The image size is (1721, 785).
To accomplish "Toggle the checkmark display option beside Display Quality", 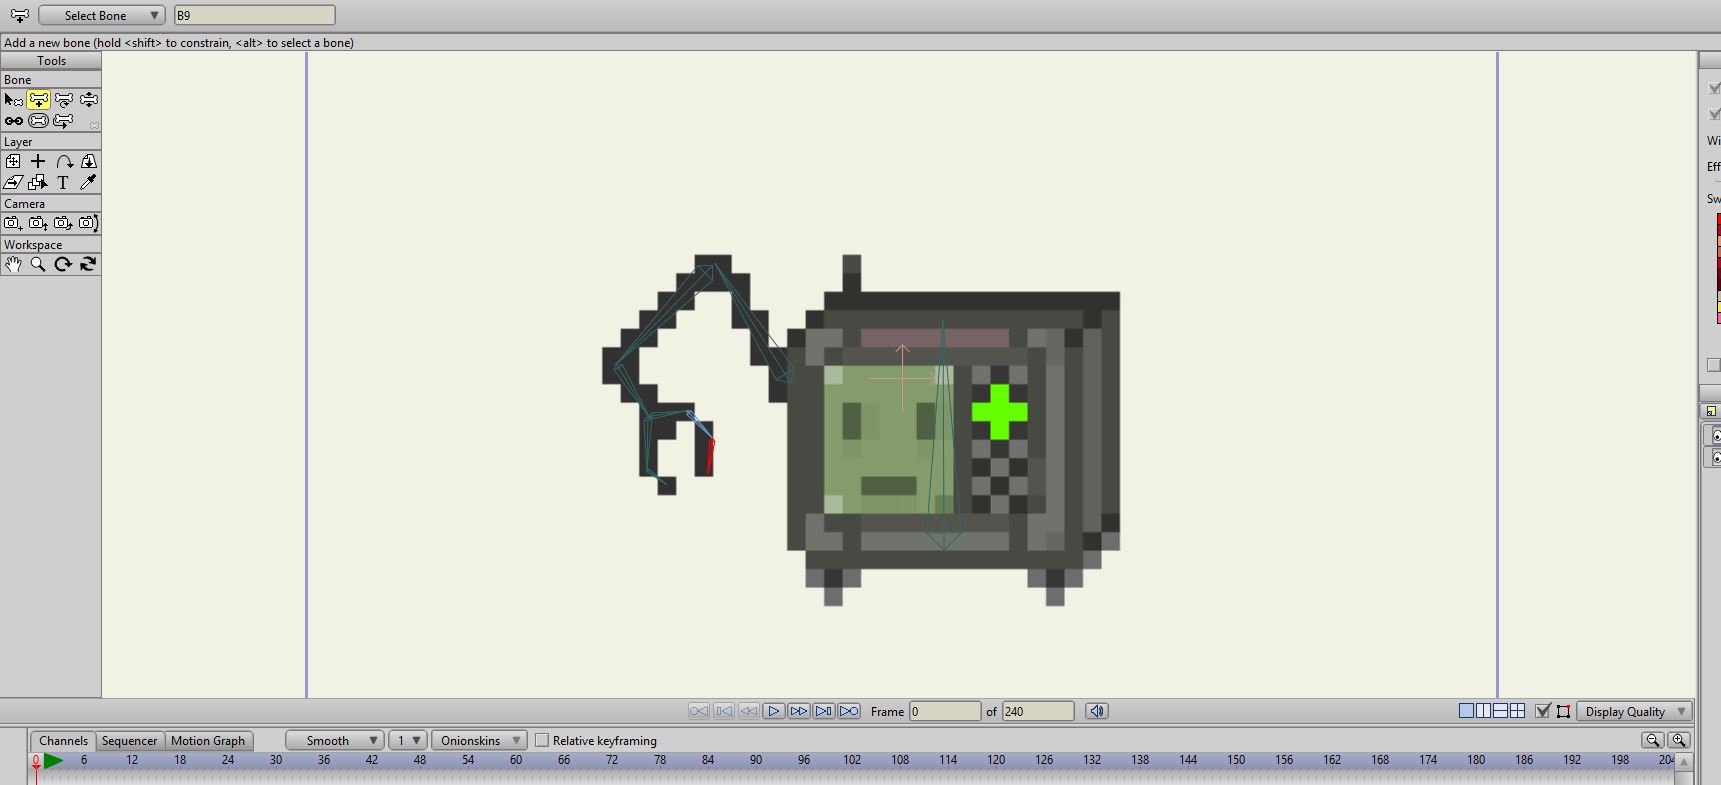I will [1543, 711].
